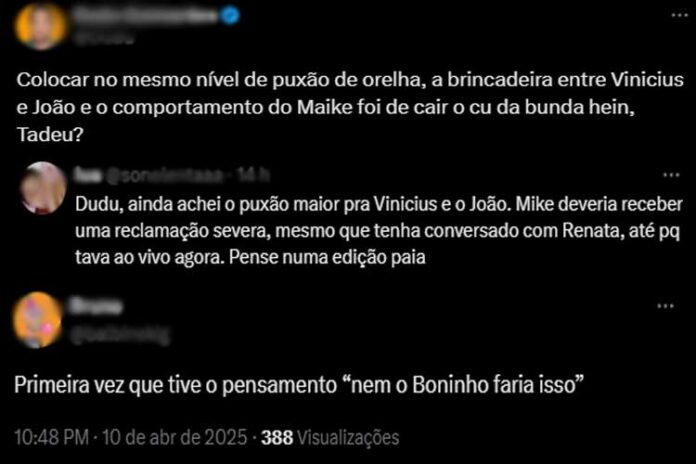Open the 388 Visualizações count
Image resolution: width=696 pixels, height=464 pixels.
(330, 437)
